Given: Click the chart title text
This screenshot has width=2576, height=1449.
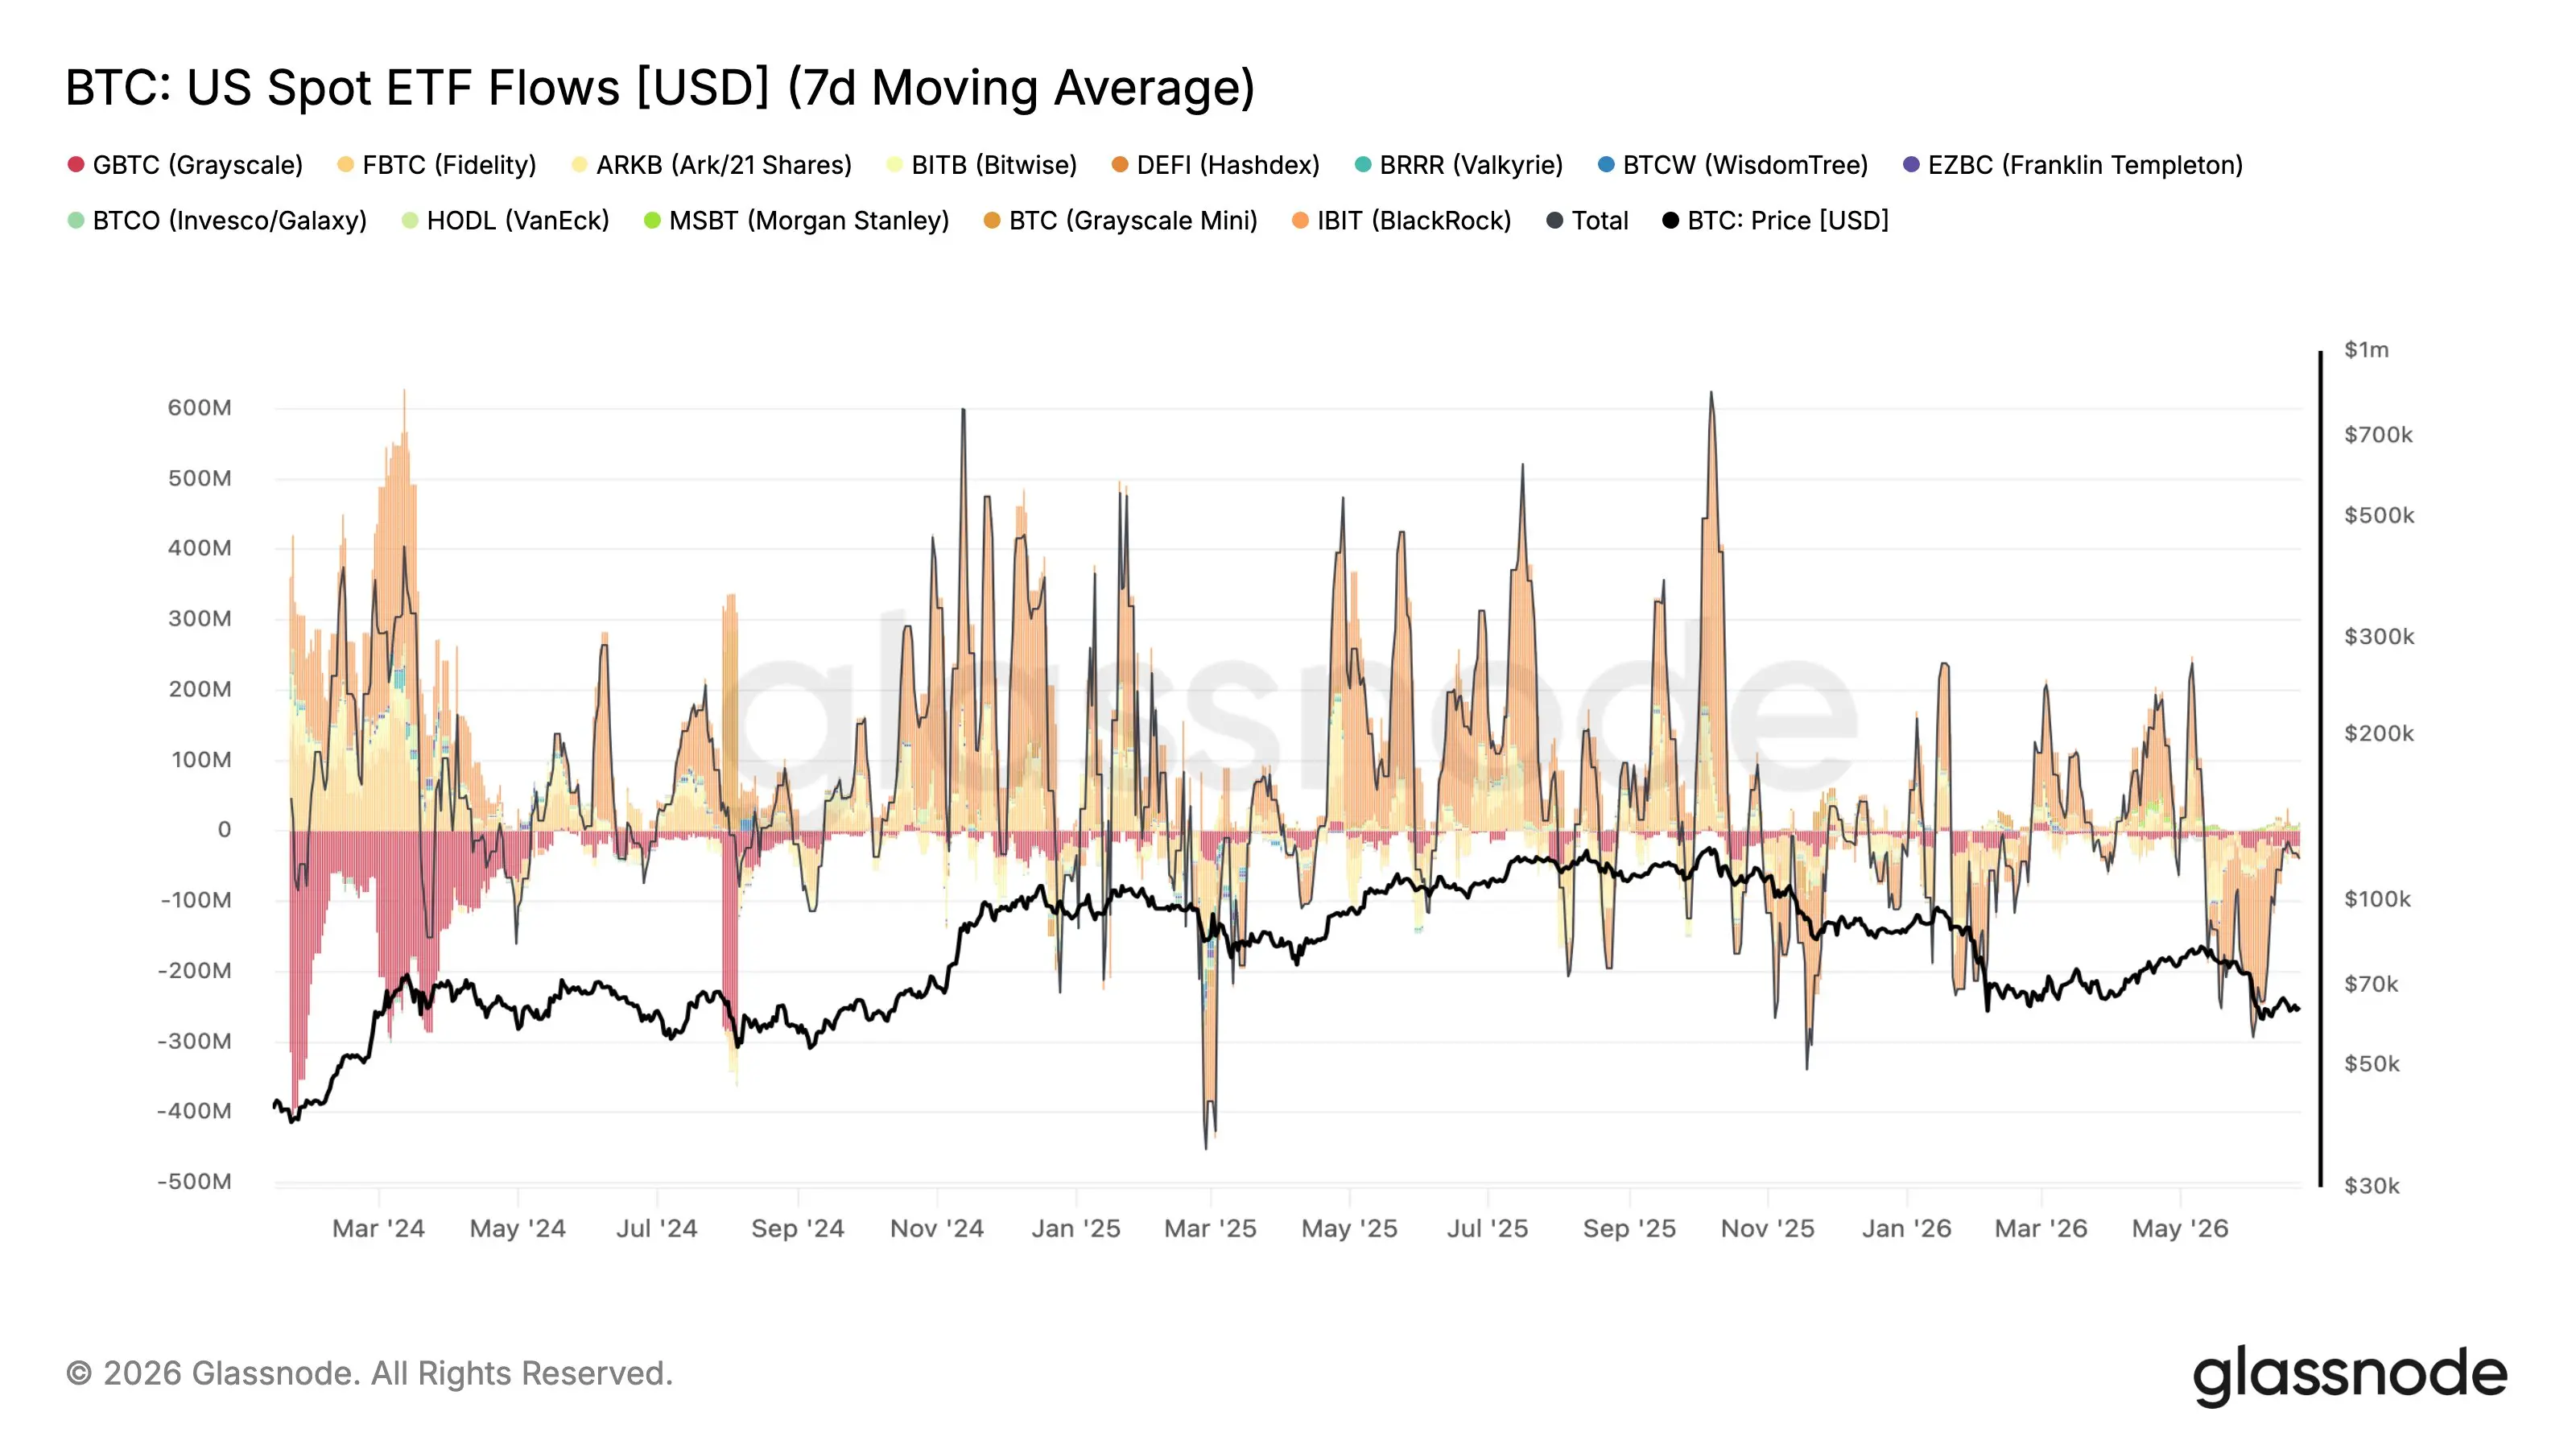Looking at the screenshot, I should pyautogui.click(x=660, y=88).
